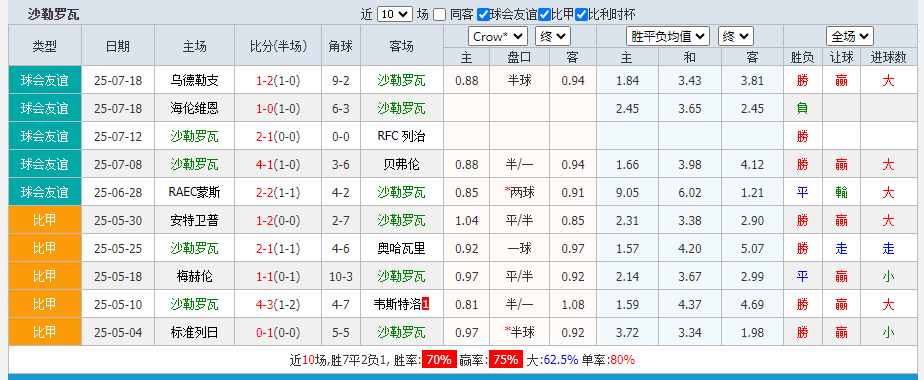This screenshot has width=924, height=380.
Task: Click the 比甲 tag on 25-05-30 row
Action: coord(45,220)
